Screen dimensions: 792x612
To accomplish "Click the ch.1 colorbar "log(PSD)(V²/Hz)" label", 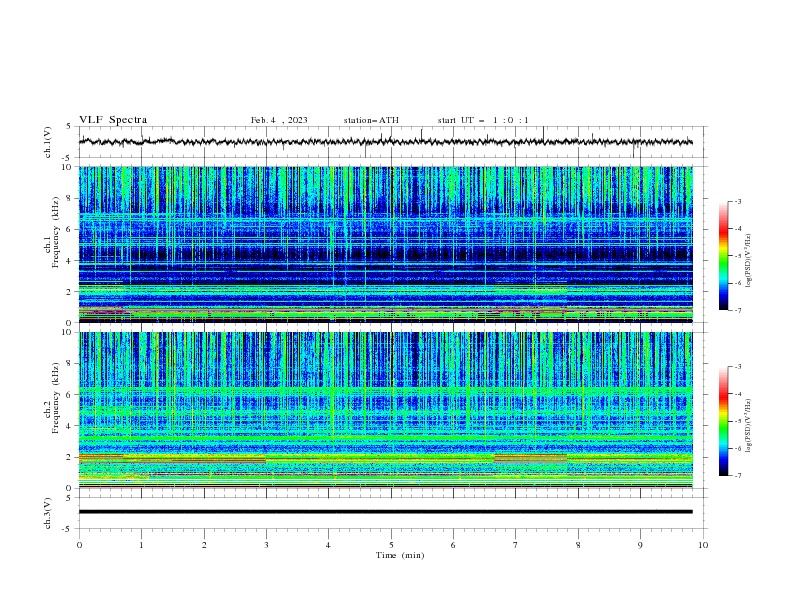I will pyautogui.click(x=749, y=261).
